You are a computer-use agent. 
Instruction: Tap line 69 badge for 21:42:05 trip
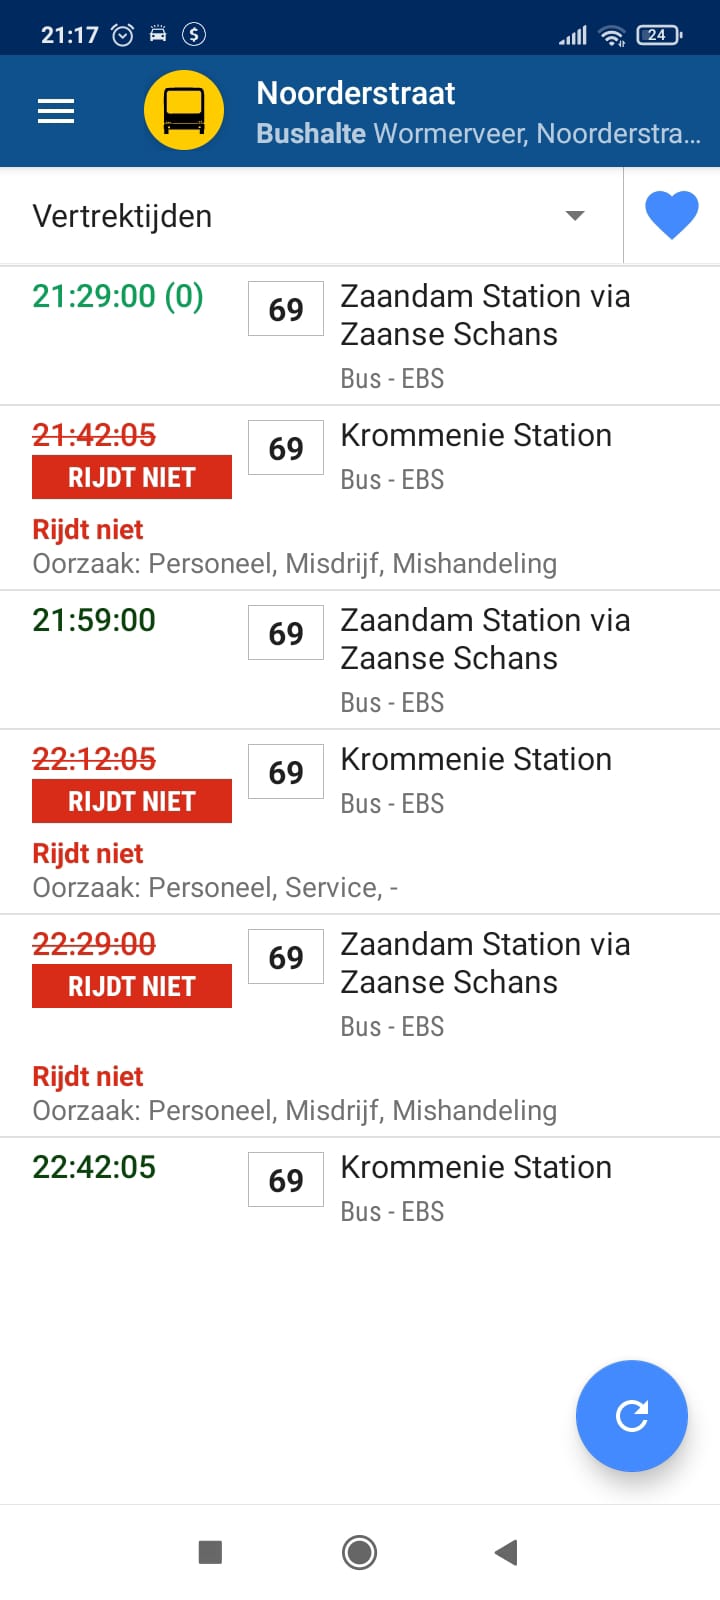(x=286, y=447)
